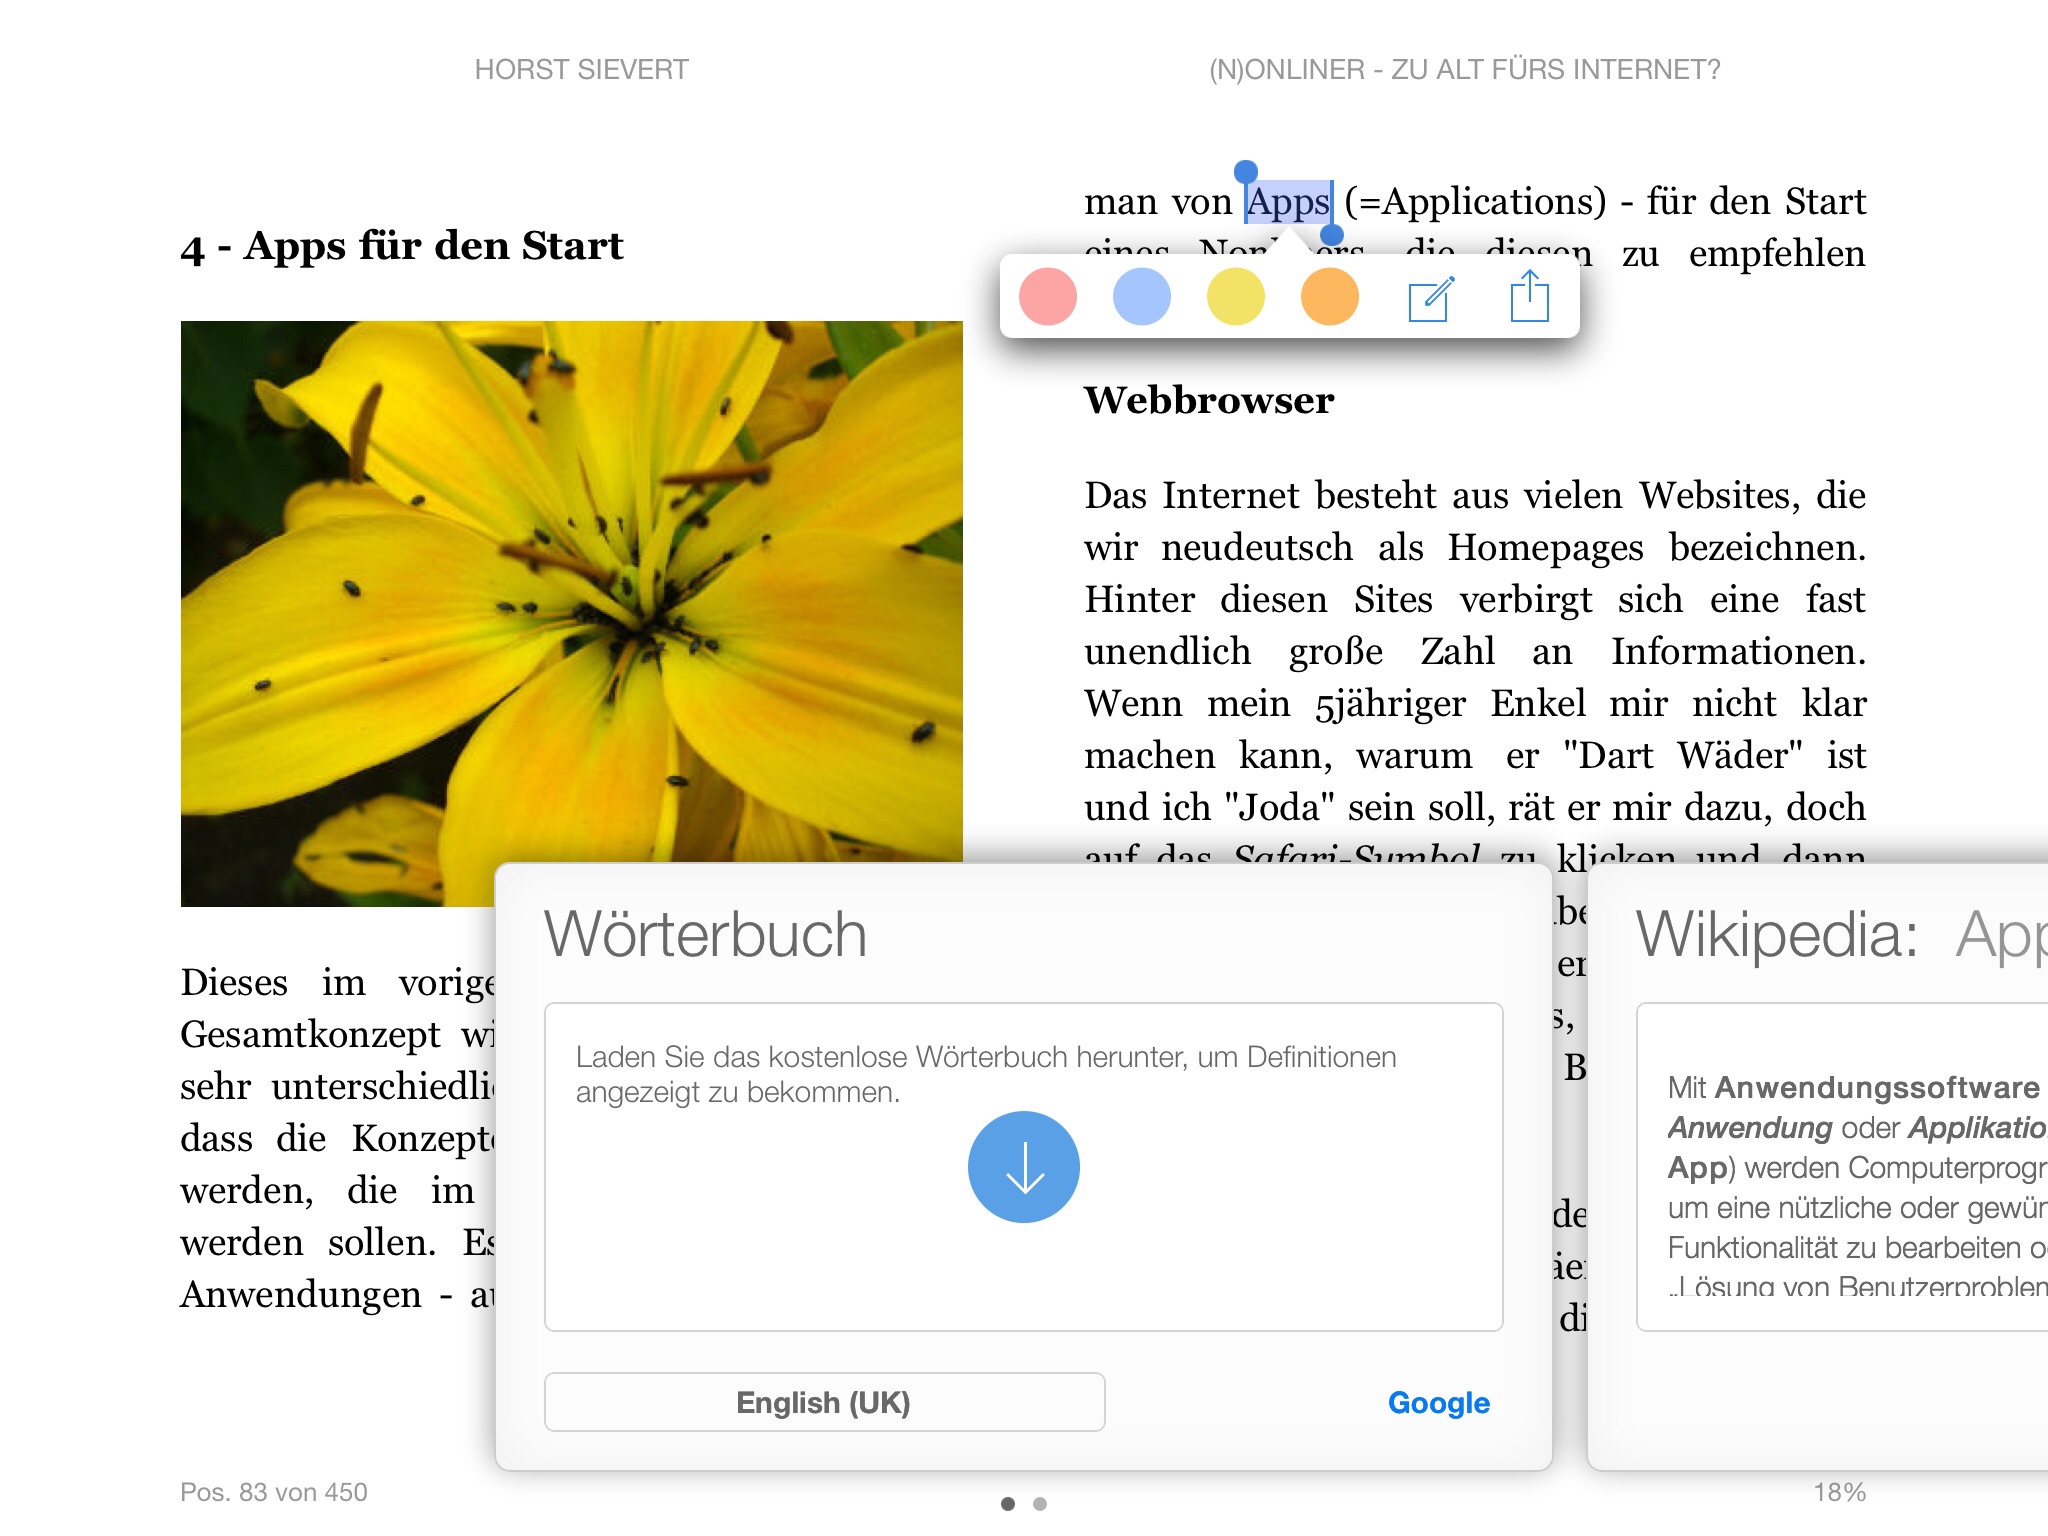Viewport: 2048px width, 1536px height.
Task: Highlight selection with the blue color
Action: point(1141,297)
